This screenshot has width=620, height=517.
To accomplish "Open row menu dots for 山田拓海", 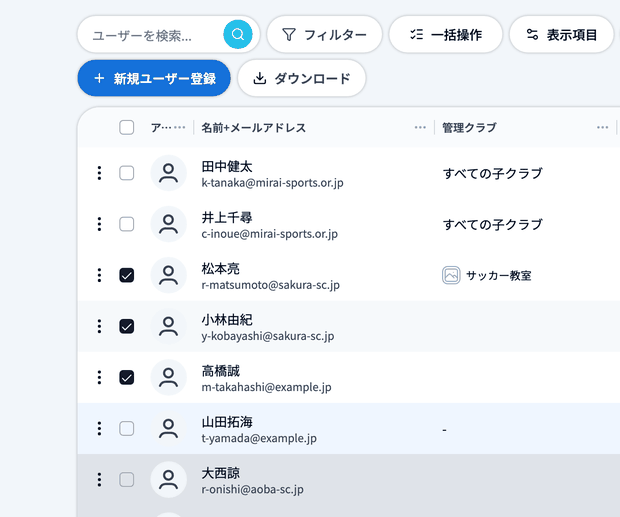I will (99, 428).
